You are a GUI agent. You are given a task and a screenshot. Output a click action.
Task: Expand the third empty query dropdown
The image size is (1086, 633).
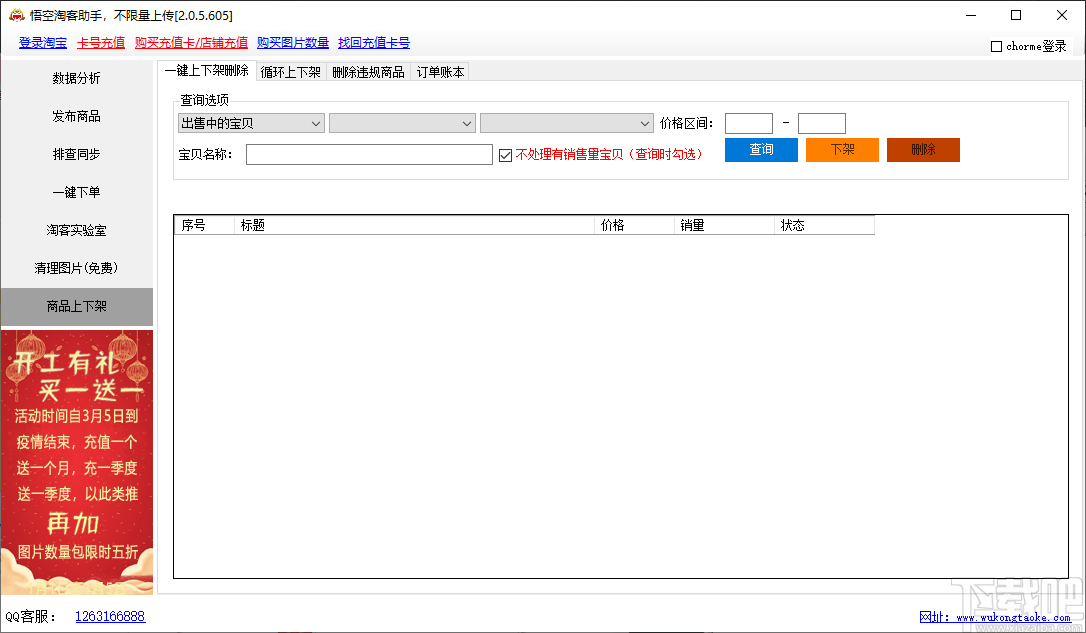point(567,123)
